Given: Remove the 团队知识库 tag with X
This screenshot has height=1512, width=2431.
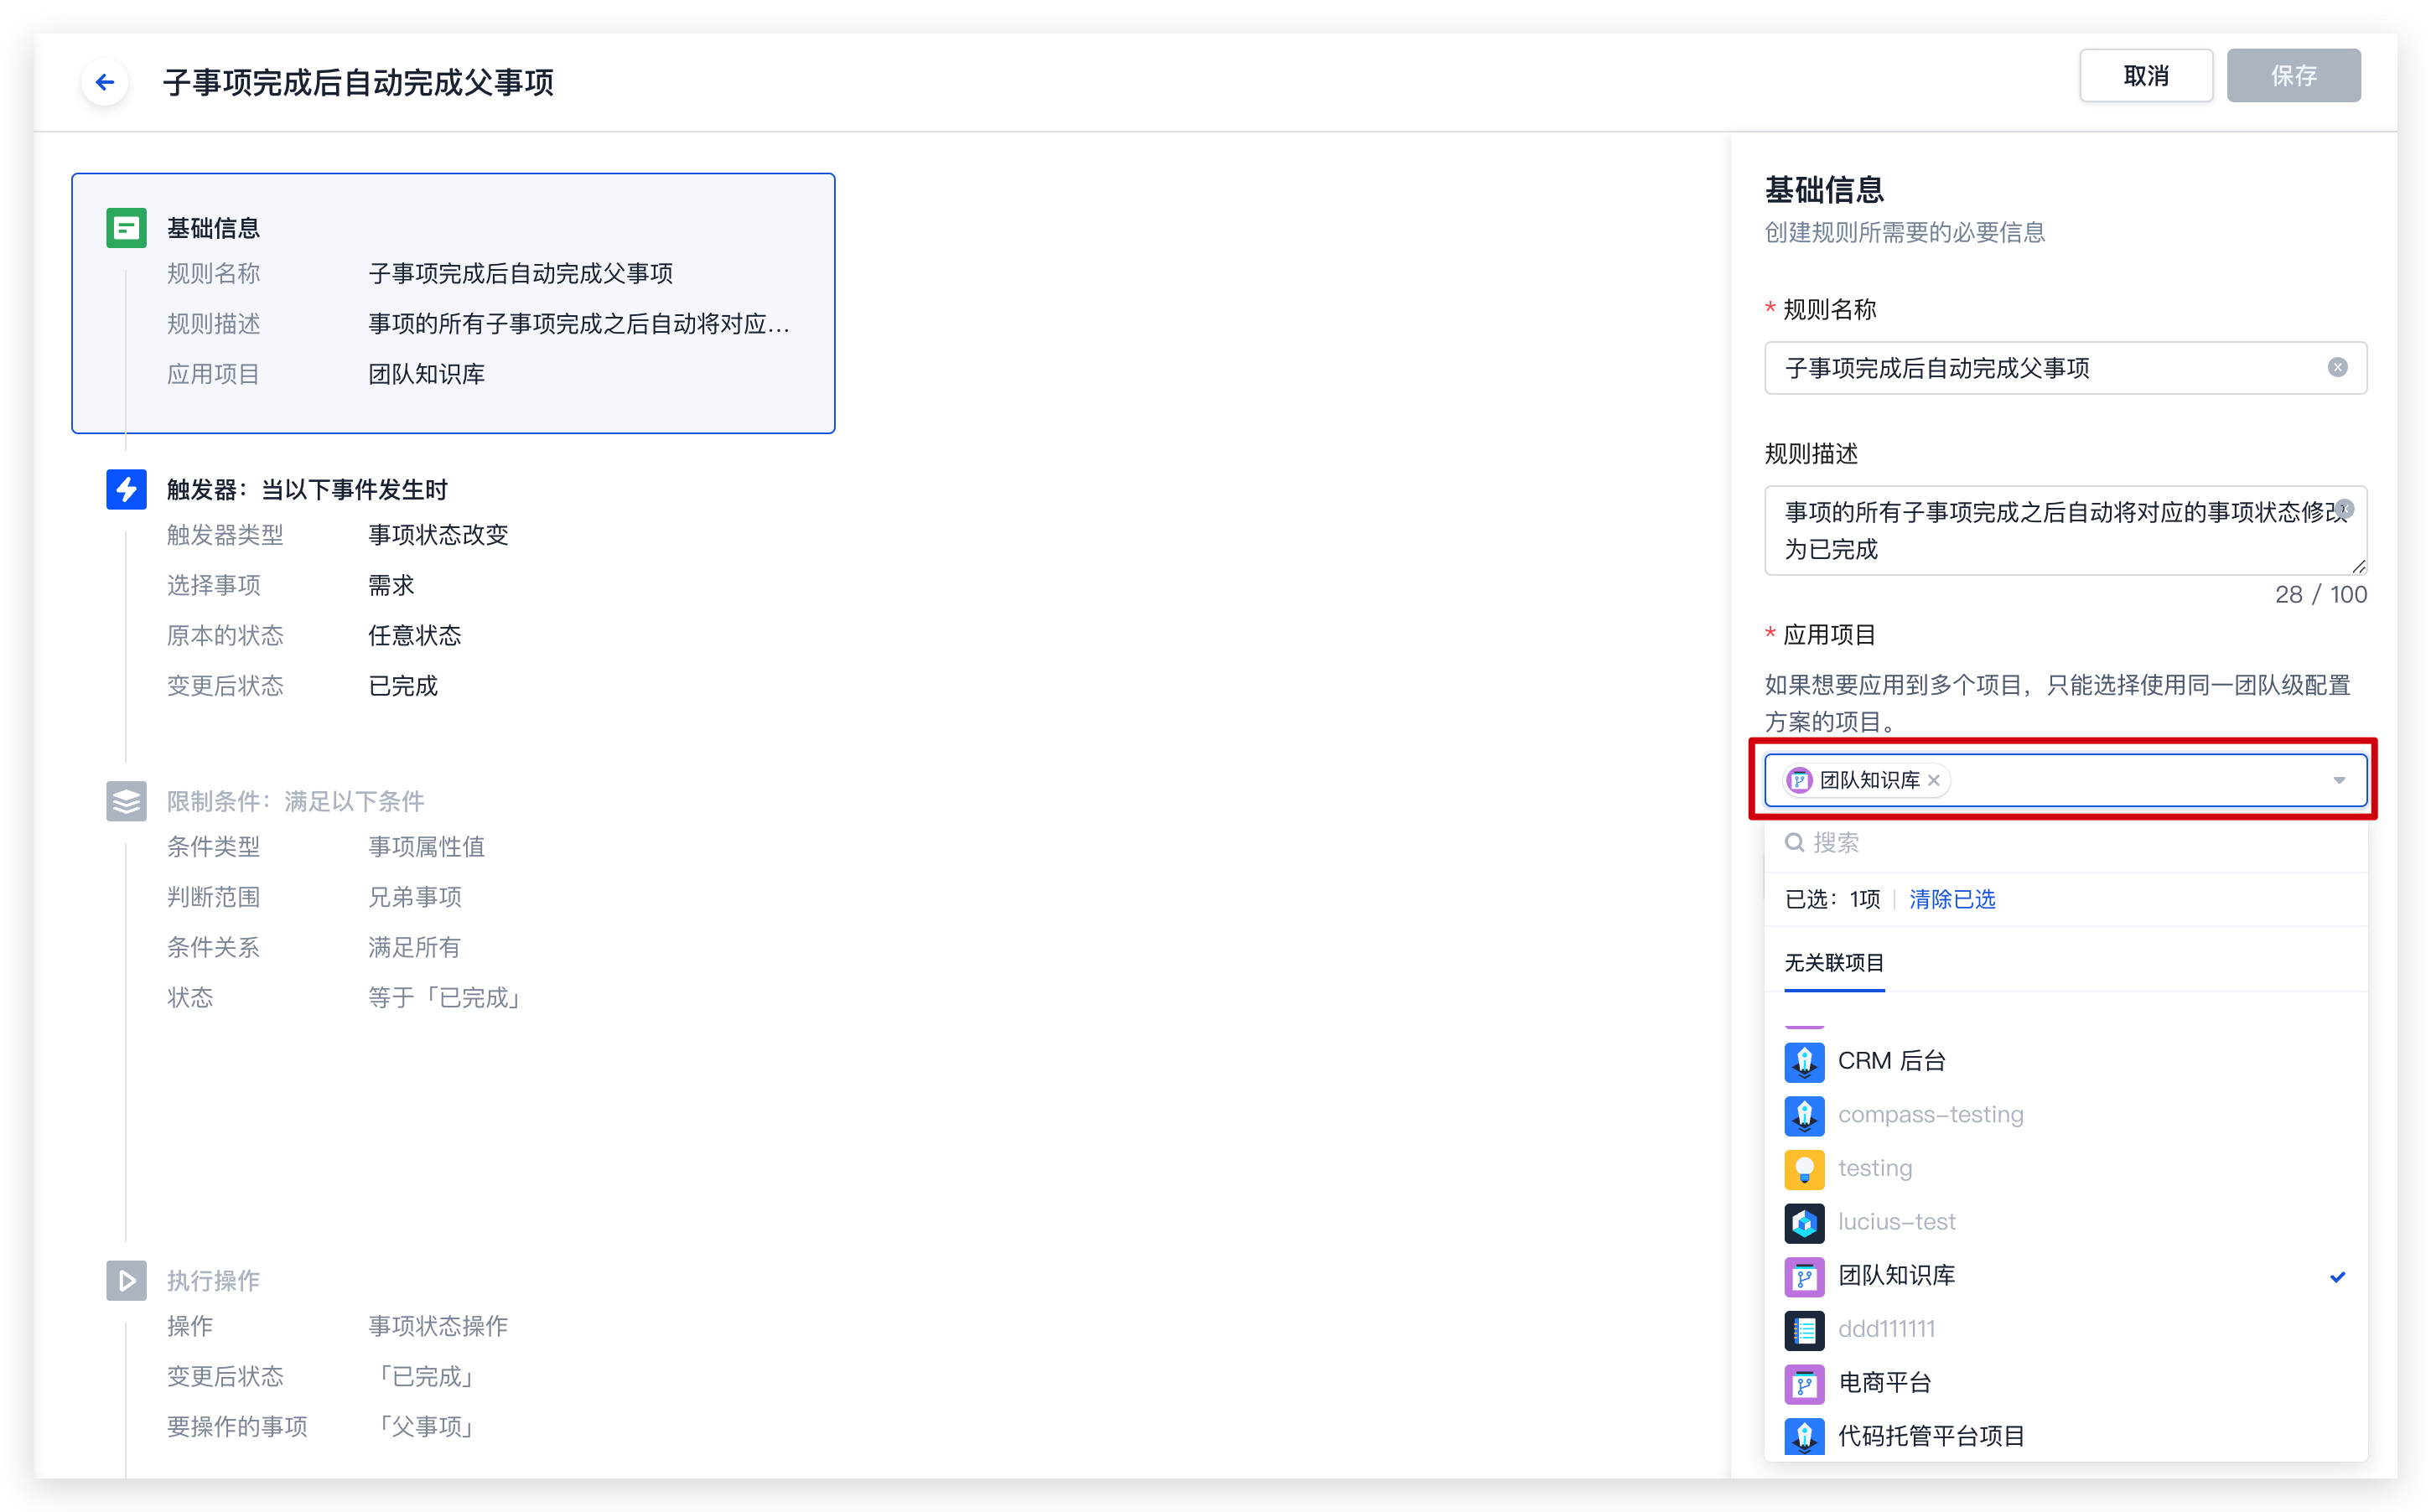Looking at the screenshot, I should tap(1934, 780).
